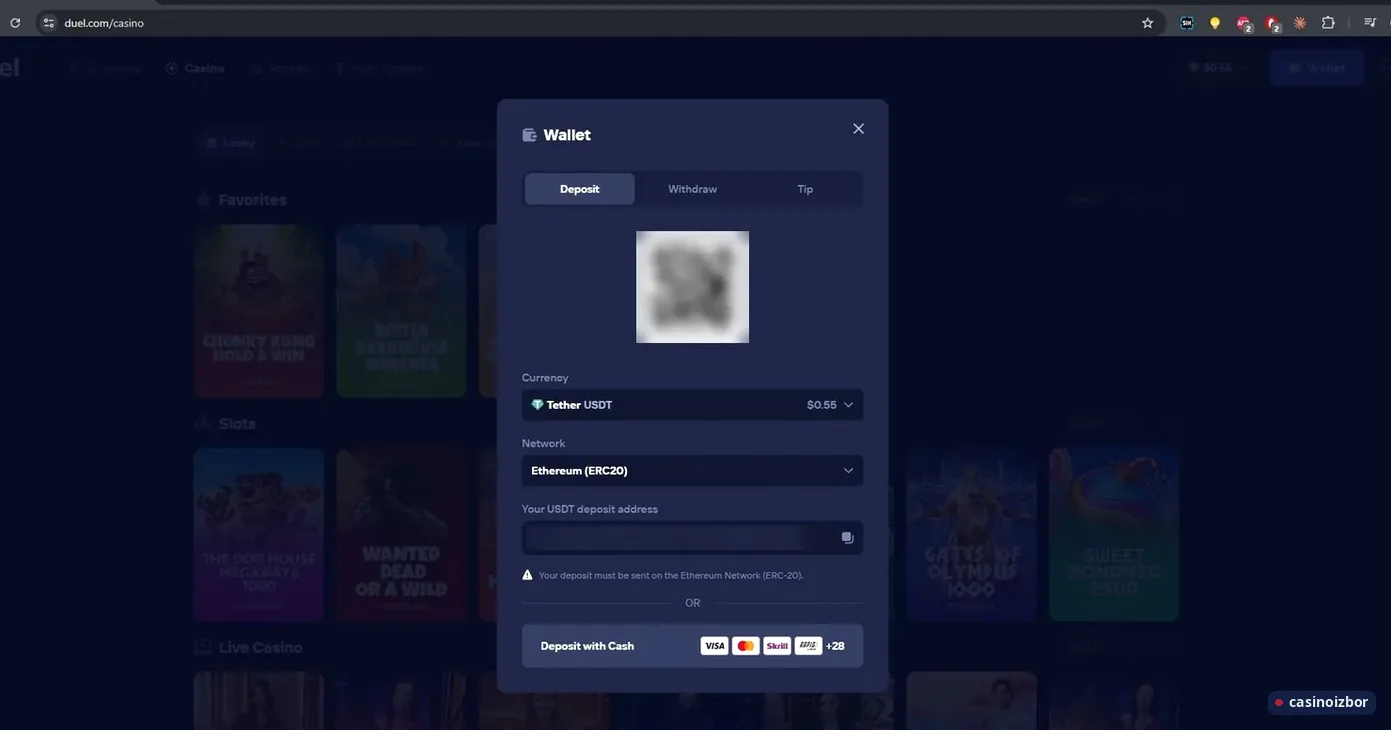Click the $0.55 balance in site header
Screen dimensions: 1391x730
[x=1217, y=68]
